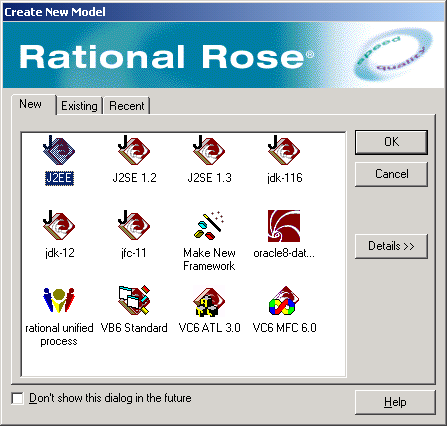Choose the jdk-12 framework icon
The width and height of the screenshot is (447, 426).
[59, 225]
